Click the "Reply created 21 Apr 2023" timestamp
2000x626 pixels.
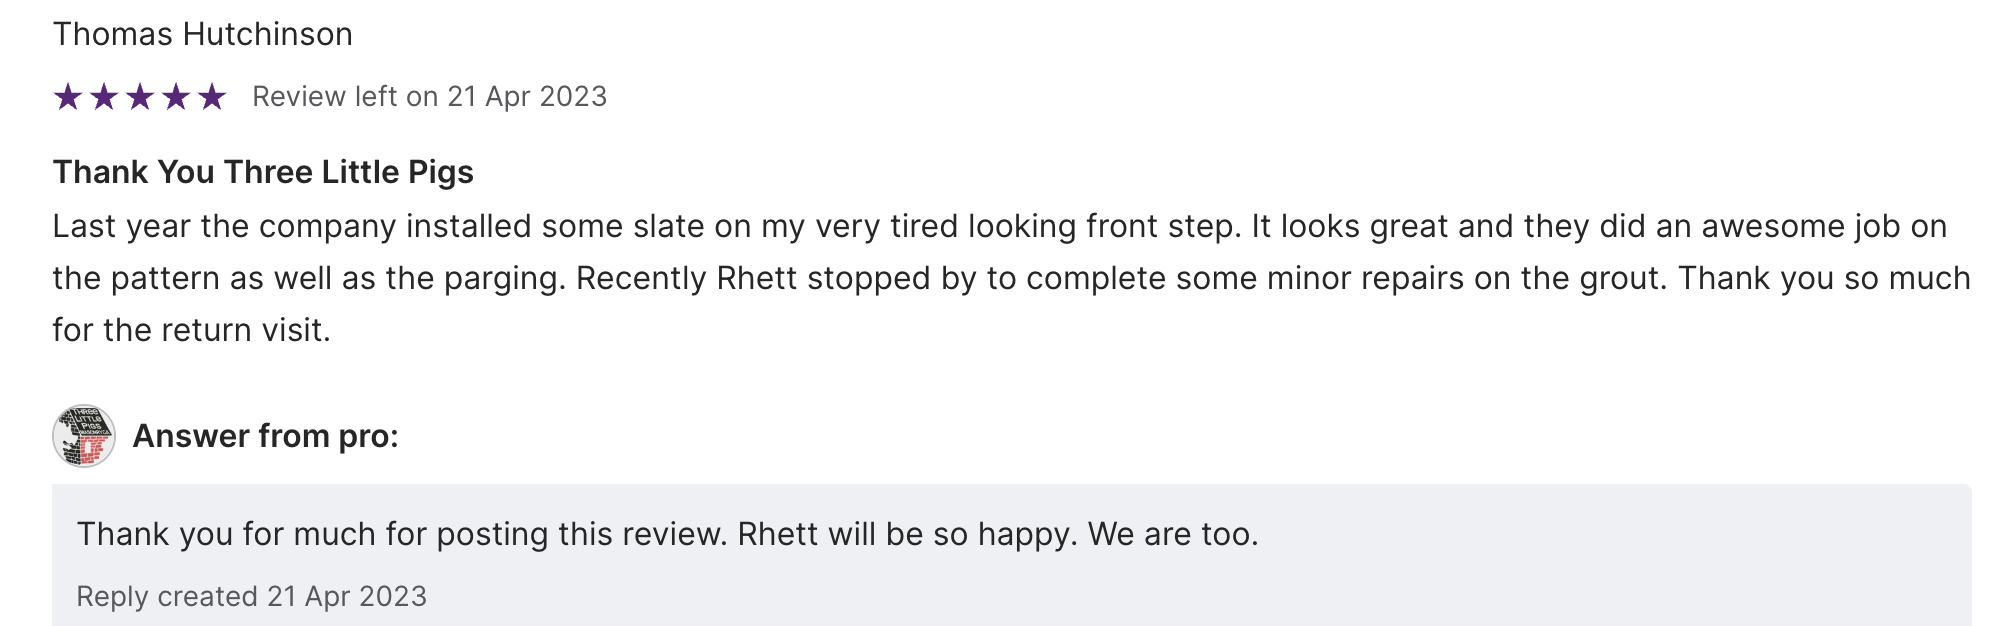(x=251, y=596)
